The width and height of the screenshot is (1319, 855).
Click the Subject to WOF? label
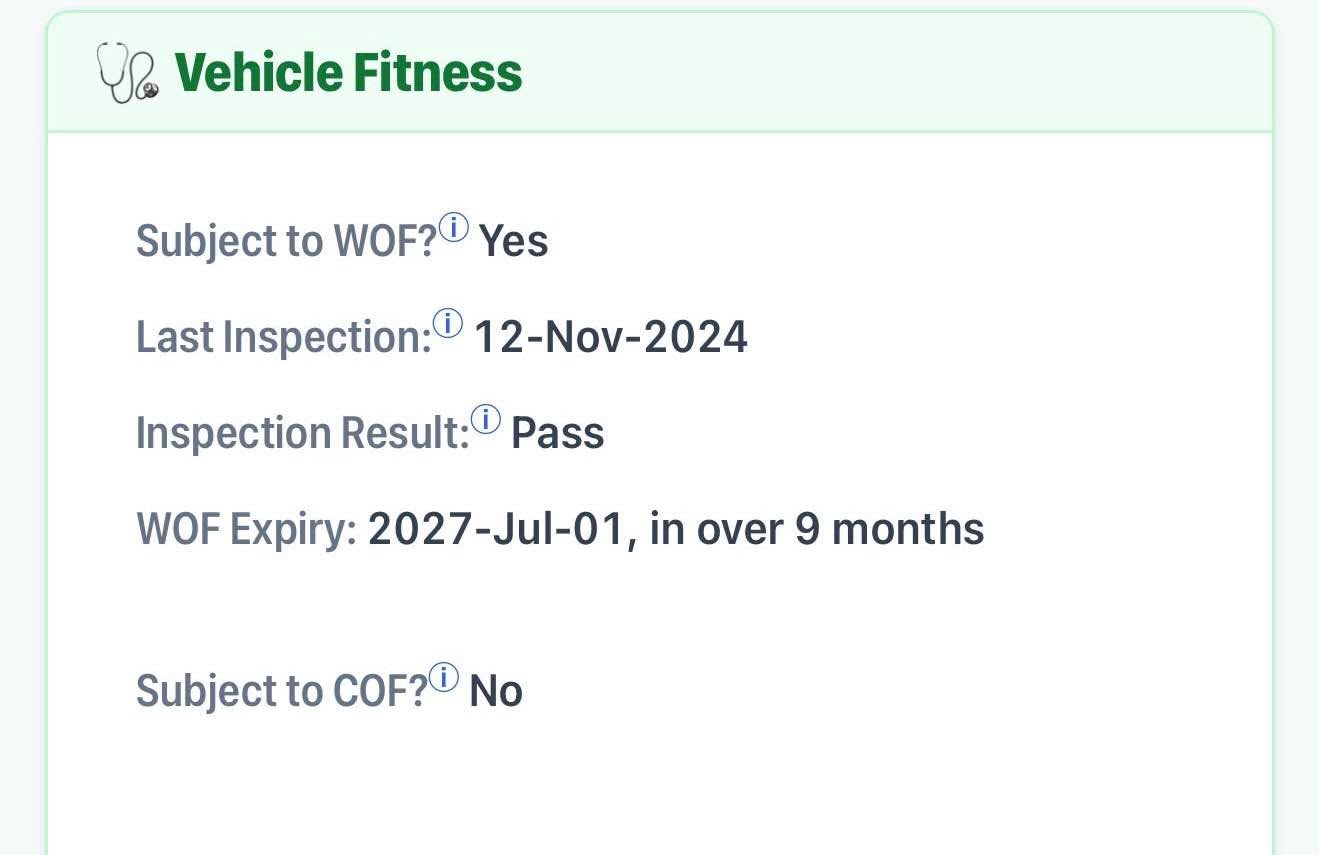pos(287,242)
